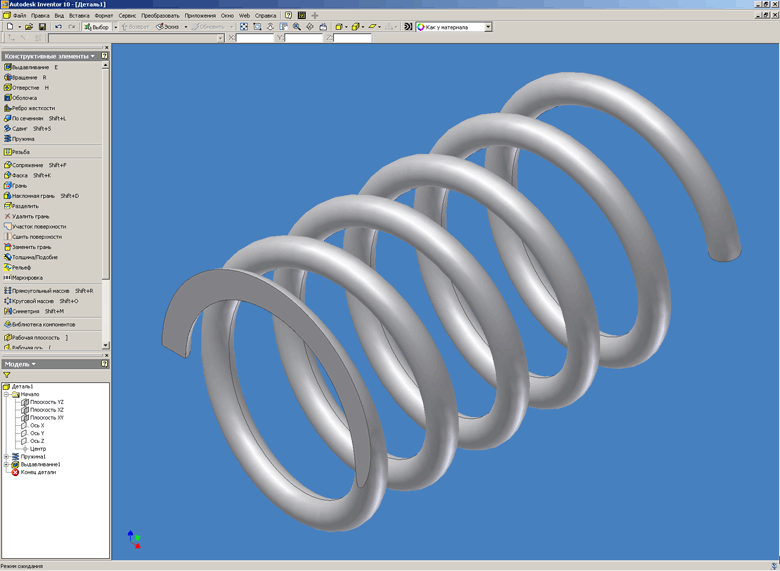This screenshot has height=571, width=780.
Task: Select the Рабочая плоскость tool
Action: (x=36, y=337)
